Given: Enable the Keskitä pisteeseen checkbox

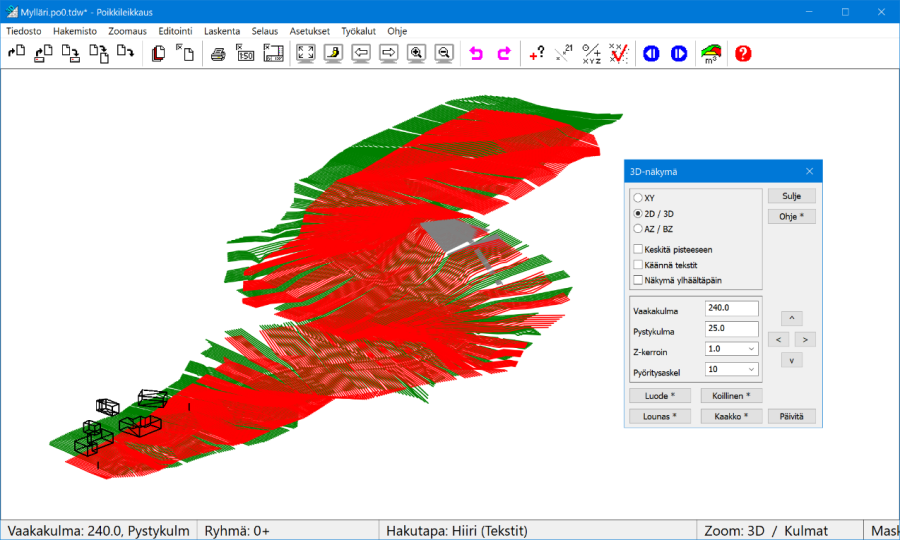Looking at the screenshot, I should [x=638, y=249].
